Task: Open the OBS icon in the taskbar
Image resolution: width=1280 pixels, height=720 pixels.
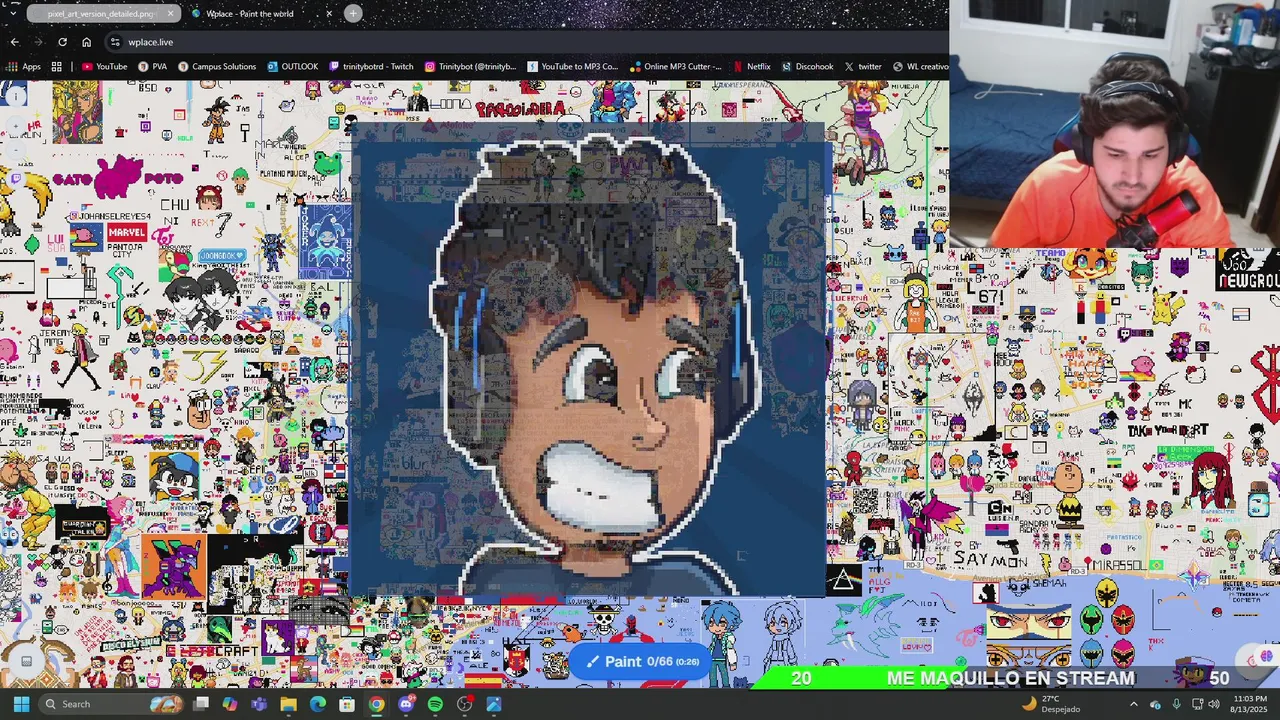Action: coord(465,704)
